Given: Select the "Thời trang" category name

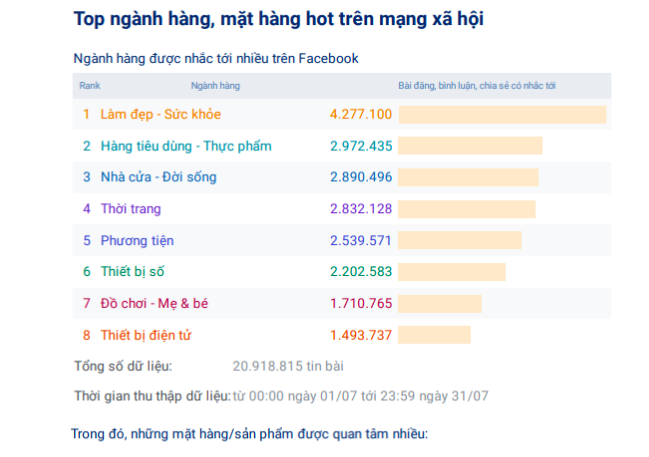Looking at the screenshot, I should click(x=130, y=209).
